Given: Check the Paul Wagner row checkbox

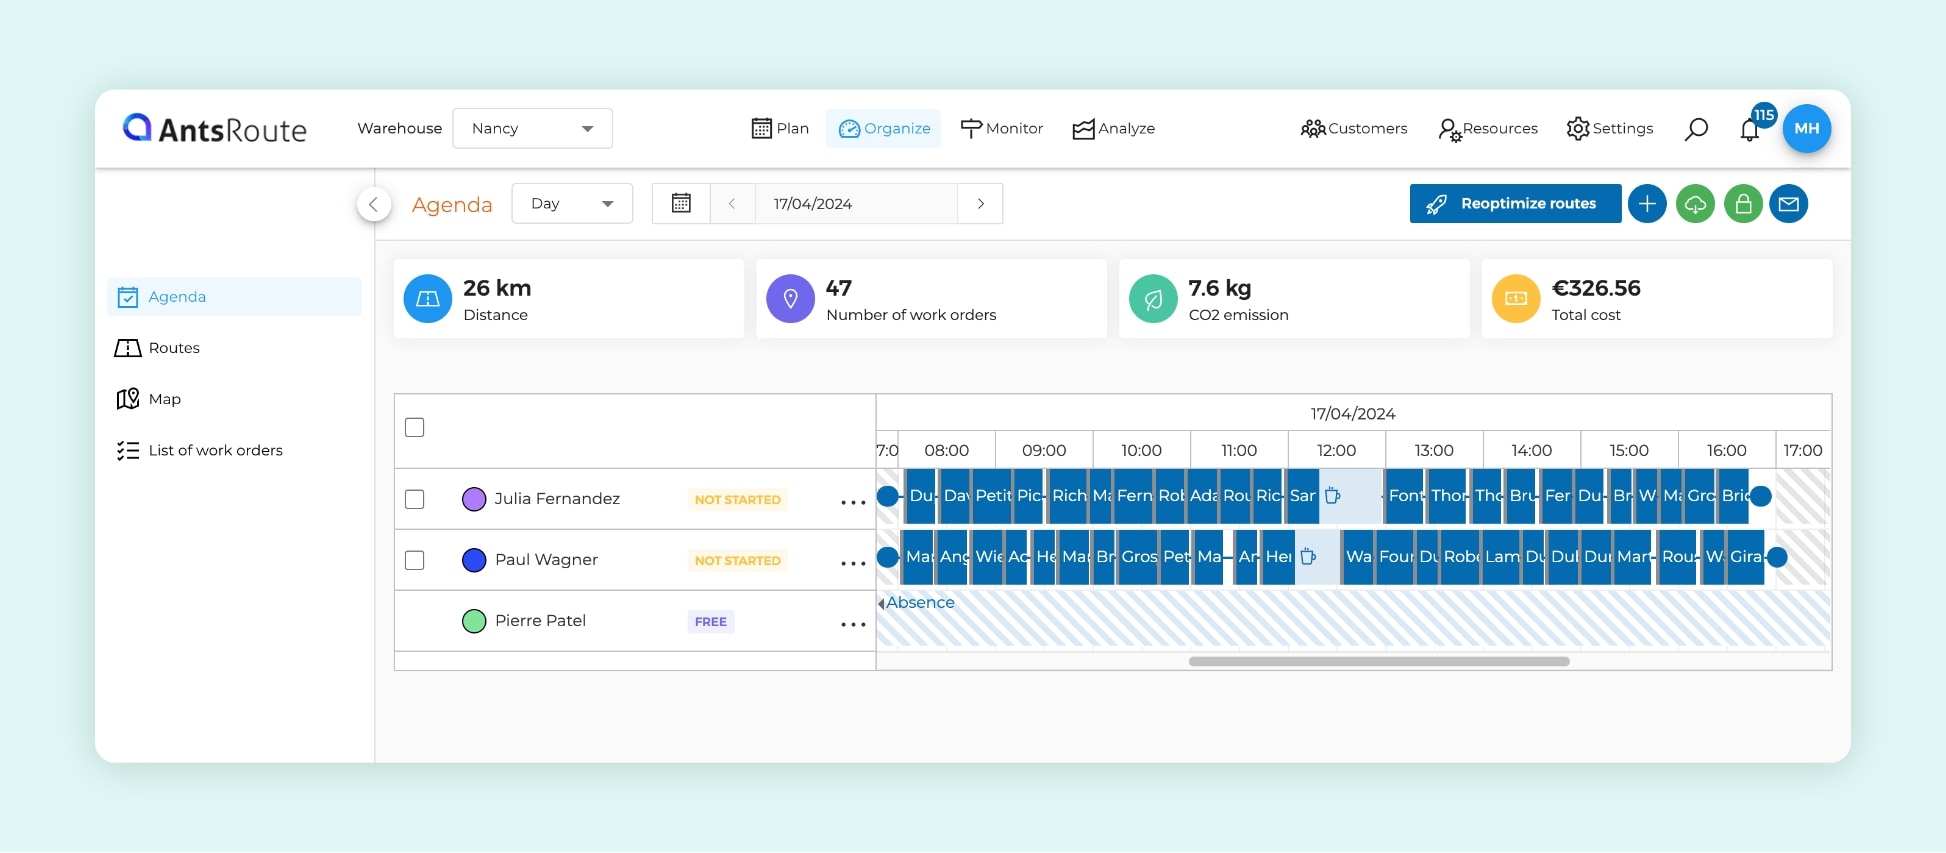Looking at the screenshot, I should point(415,560).
